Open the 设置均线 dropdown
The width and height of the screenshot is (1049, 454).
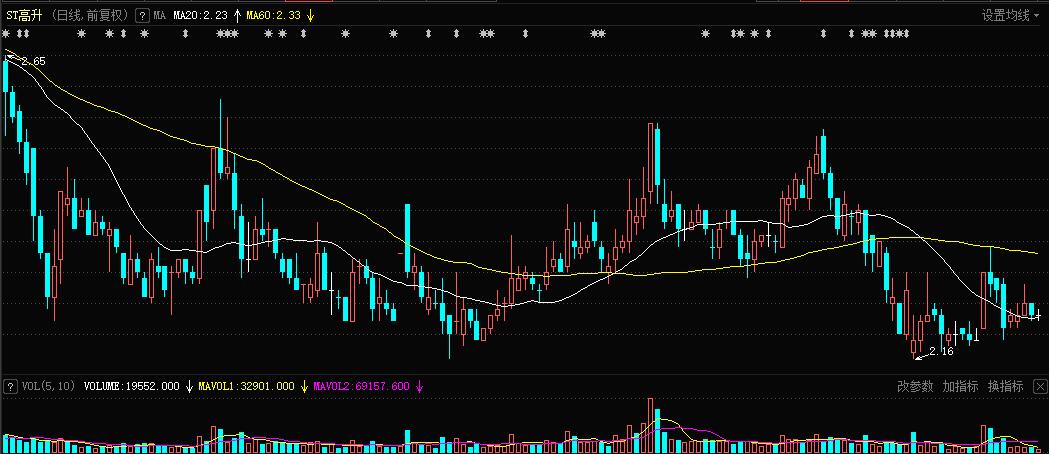(1010, 15)
